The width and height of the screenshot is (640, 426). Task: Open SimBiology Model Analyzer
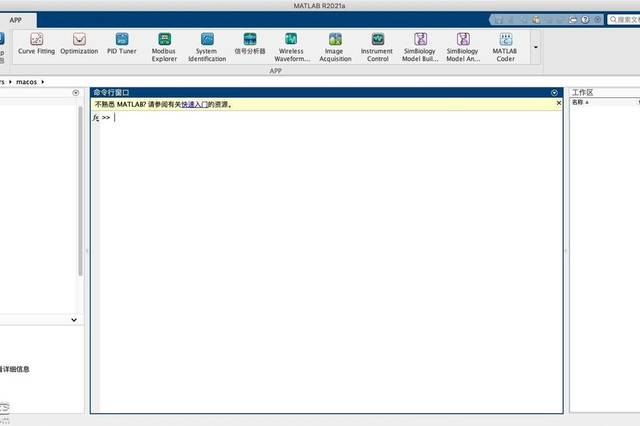coord(463,47)
